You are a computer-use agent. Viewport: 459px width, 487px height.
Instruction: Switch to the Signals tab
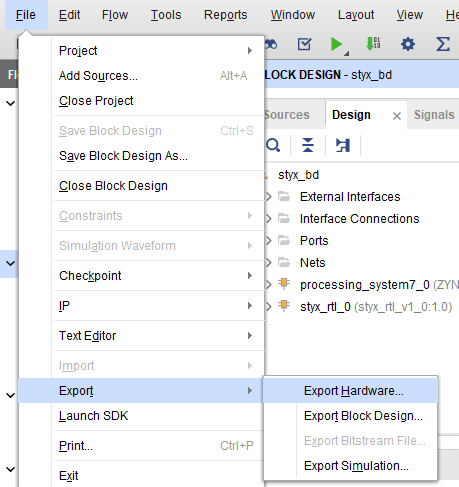tap(434, 115)
